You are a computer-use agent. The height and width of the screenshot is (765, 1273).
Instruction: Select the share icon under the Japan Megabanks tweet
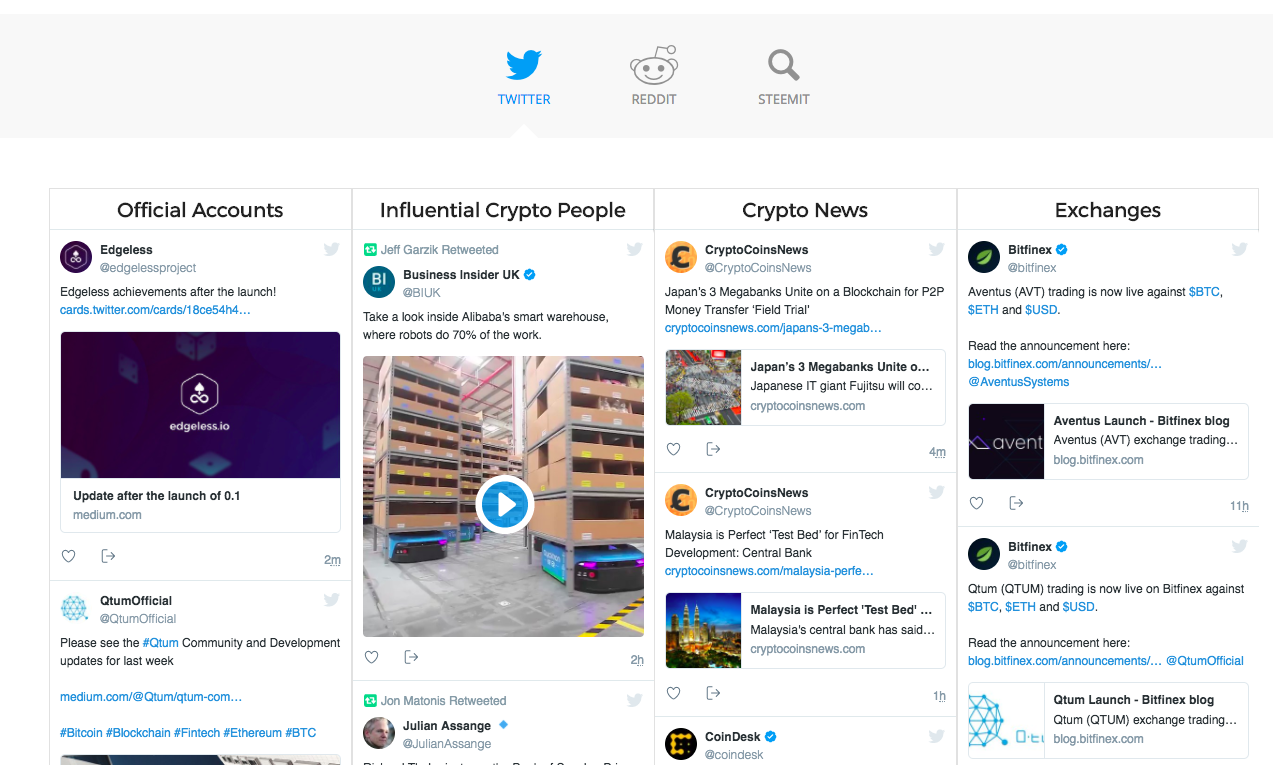712,449
